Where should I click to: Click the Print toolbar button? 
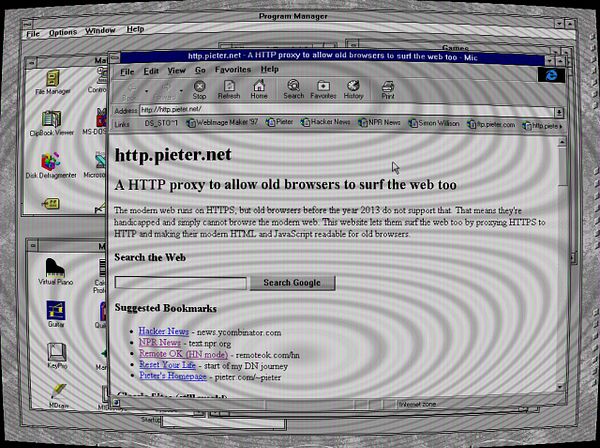(388, 90)
